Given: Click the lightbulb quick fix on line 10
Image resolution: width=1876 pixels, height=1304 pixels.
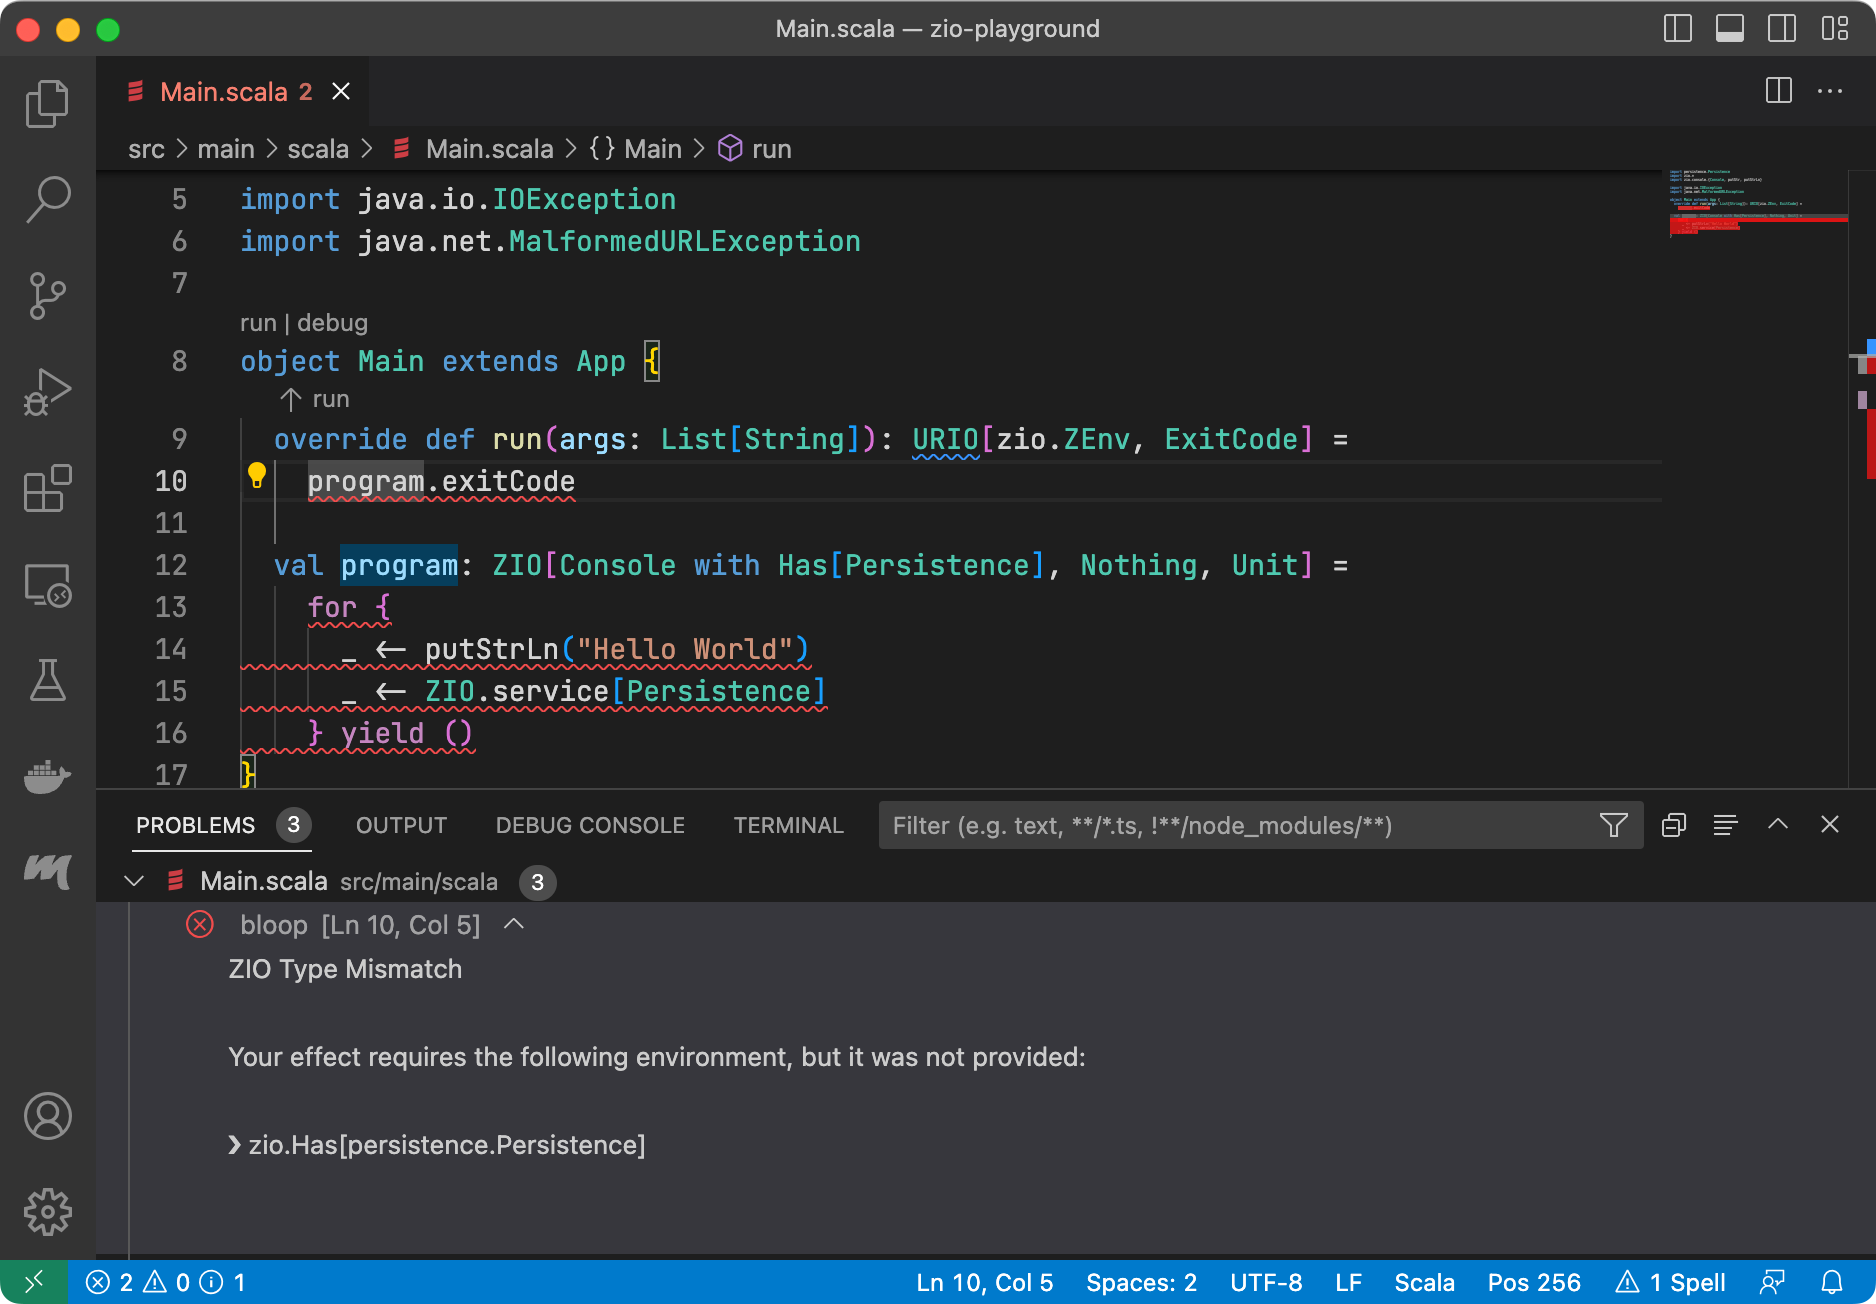Looking at the screenshot, I should [257, 476].
